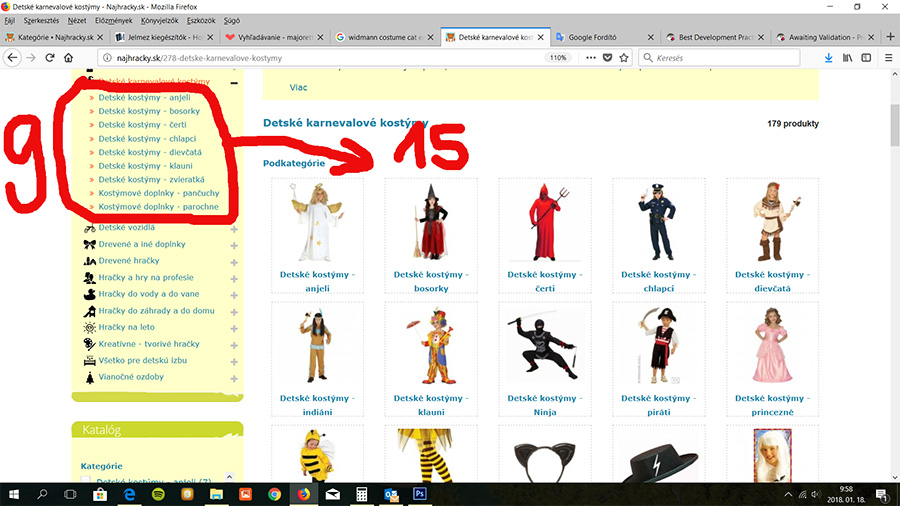This screenshot has width=900, height=506.
Task: Click the najhracky.sk address bar URL
Action: (199, 58)
